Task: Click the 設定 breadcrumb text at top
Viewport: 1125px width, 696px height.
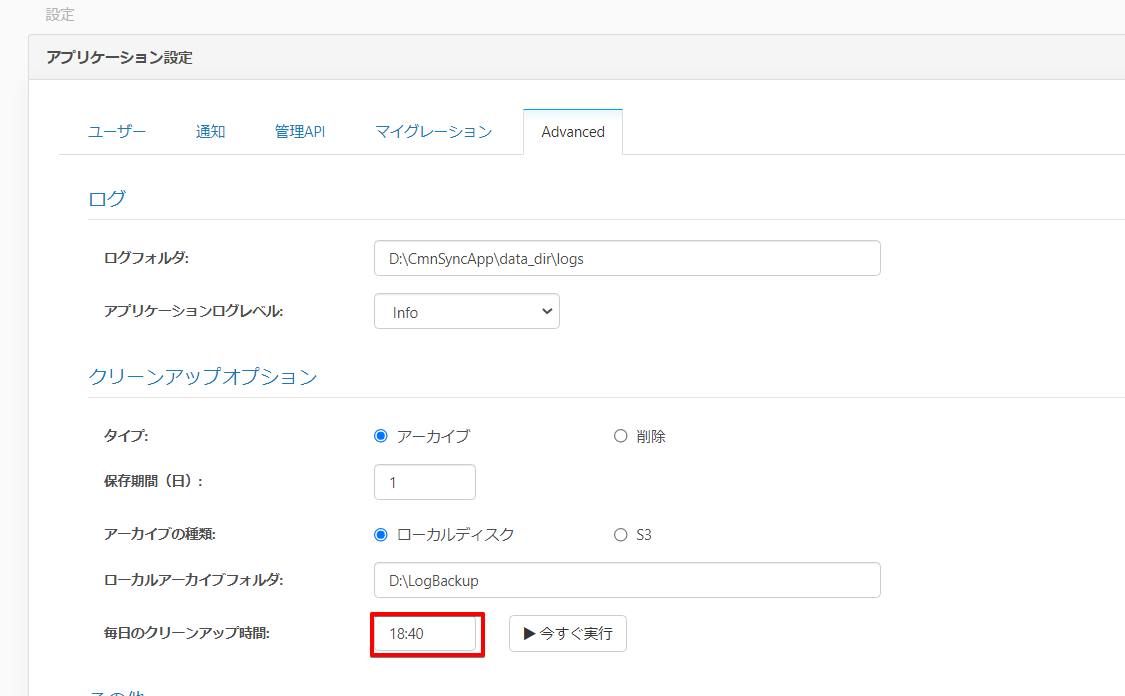Action: pos(60,15)
